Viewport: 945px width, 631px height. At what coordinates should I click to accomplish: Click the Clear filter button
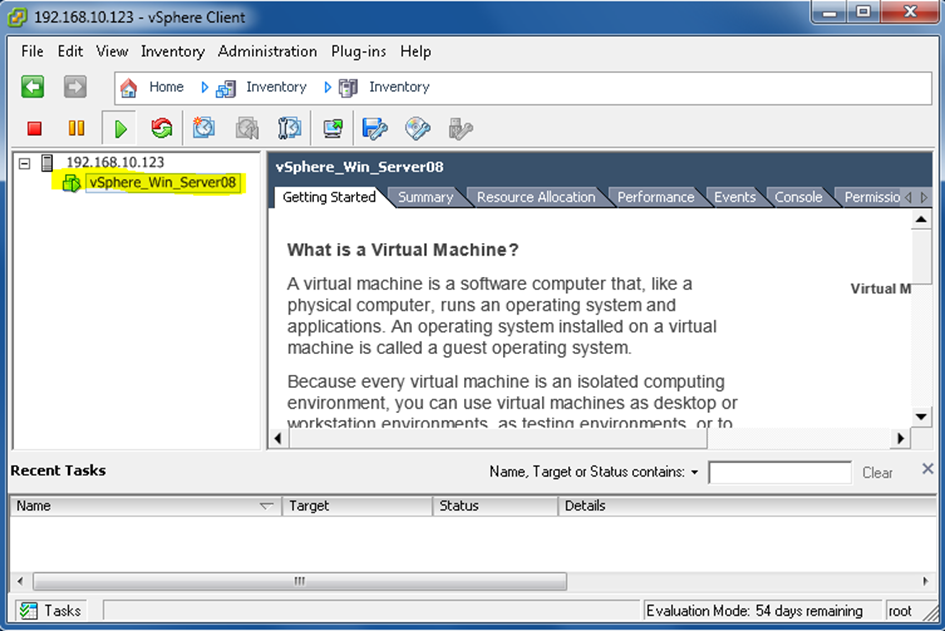pos(878,473)
